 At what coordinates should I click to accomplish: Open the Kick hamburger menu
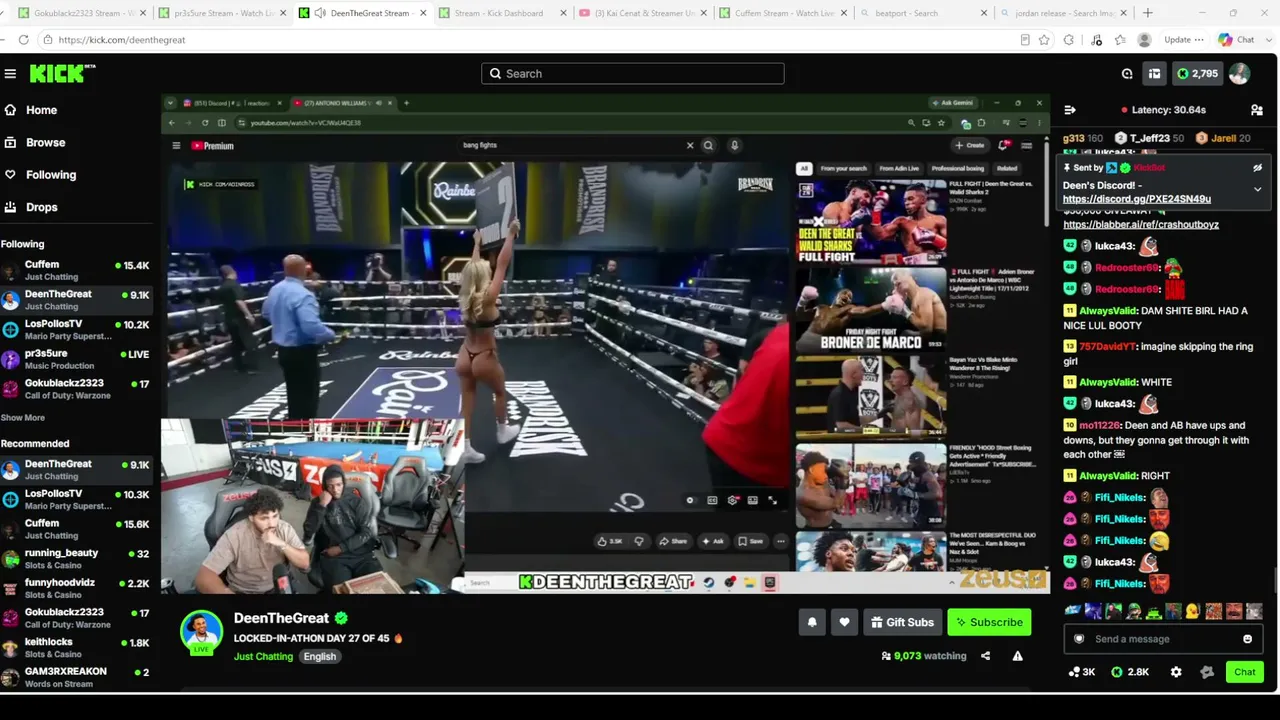pos(10,74)
